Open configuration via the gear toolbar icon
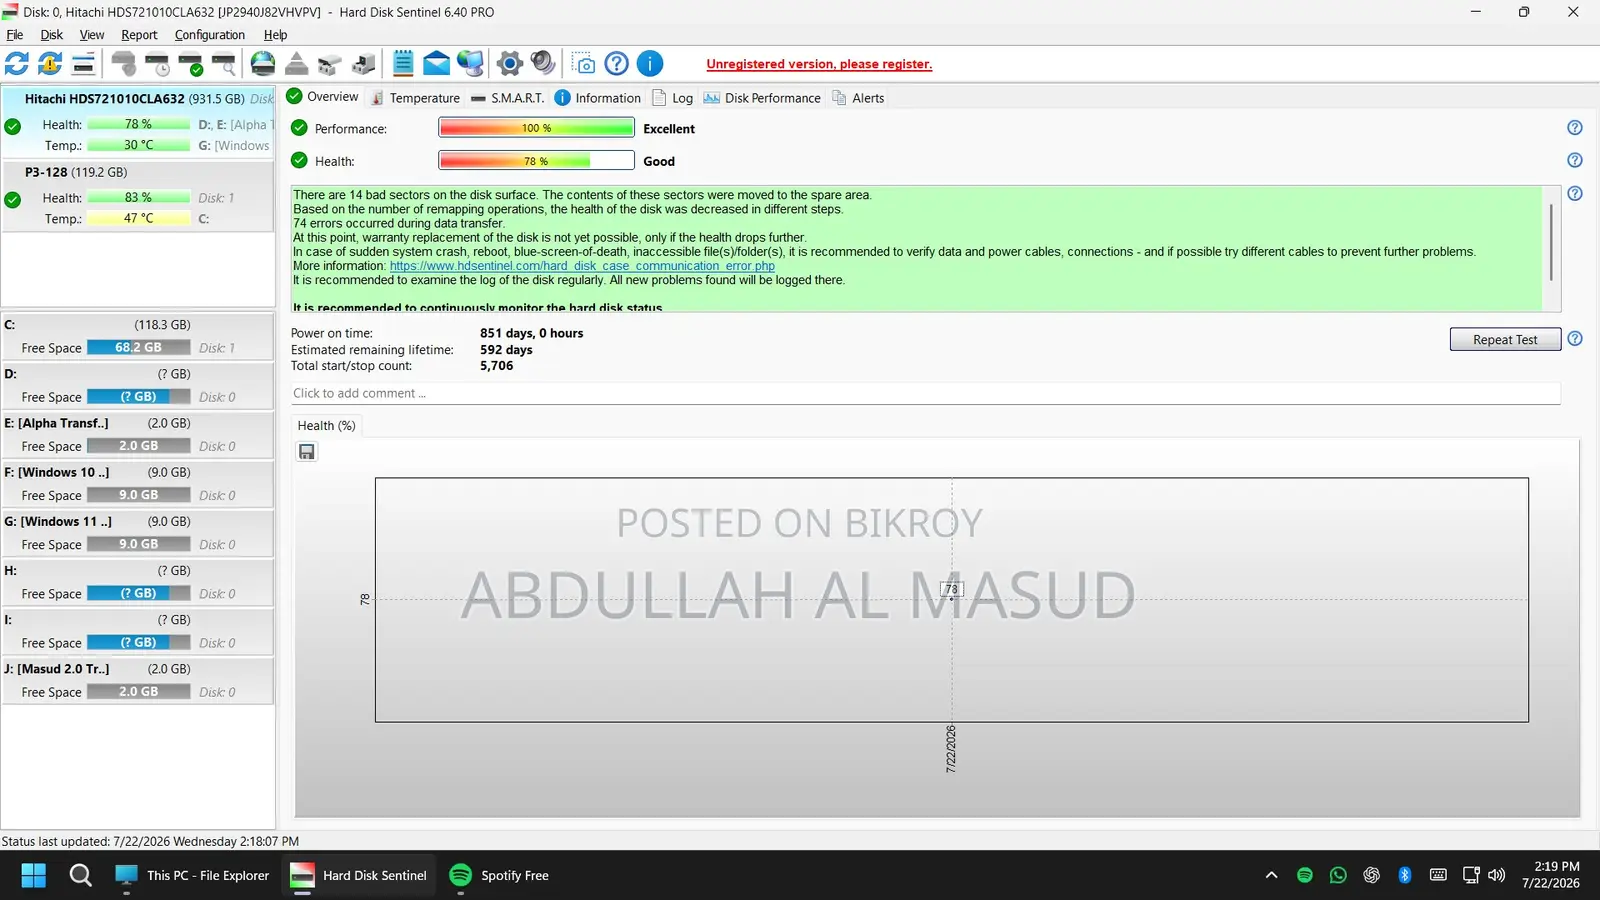Viewport: 1600px width, 900px height. tap(510, 64)
